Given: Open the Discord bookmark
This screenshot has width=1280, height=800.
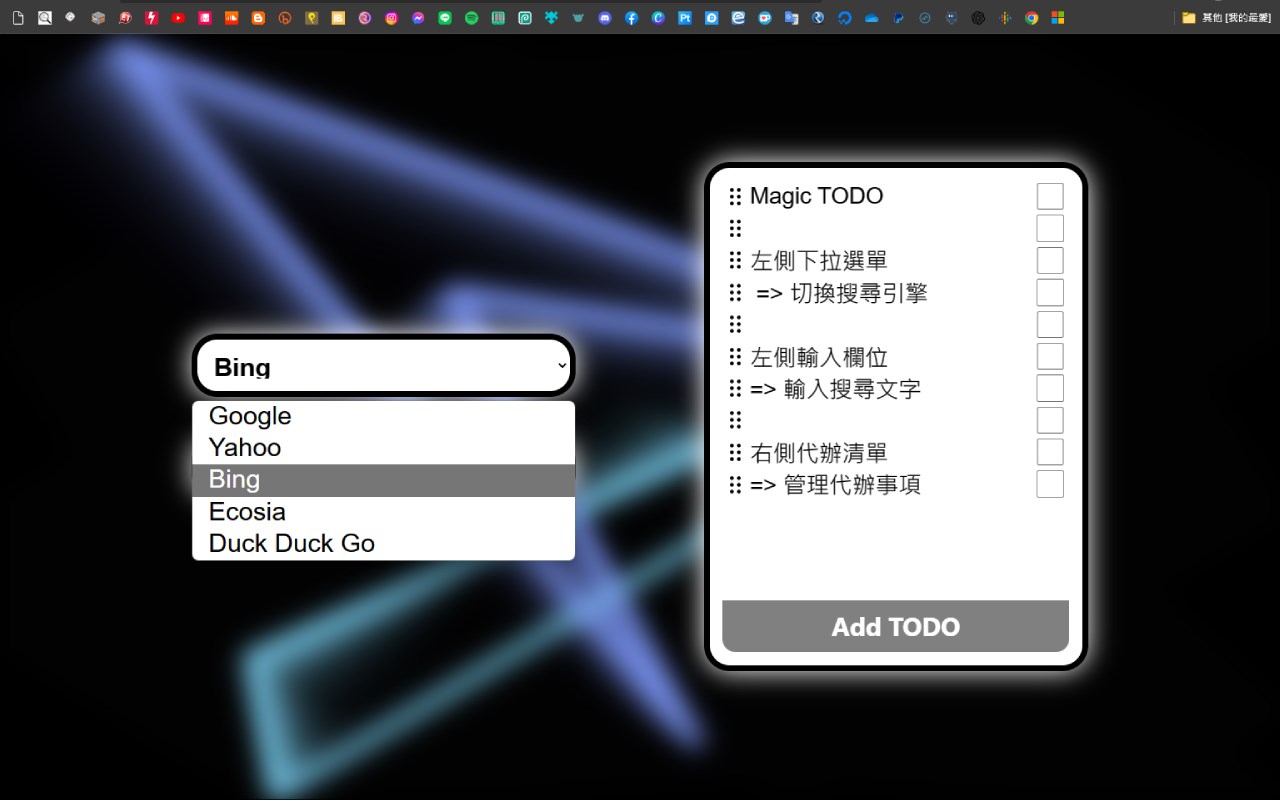Looking at the screenshot, I should point(605,18).
